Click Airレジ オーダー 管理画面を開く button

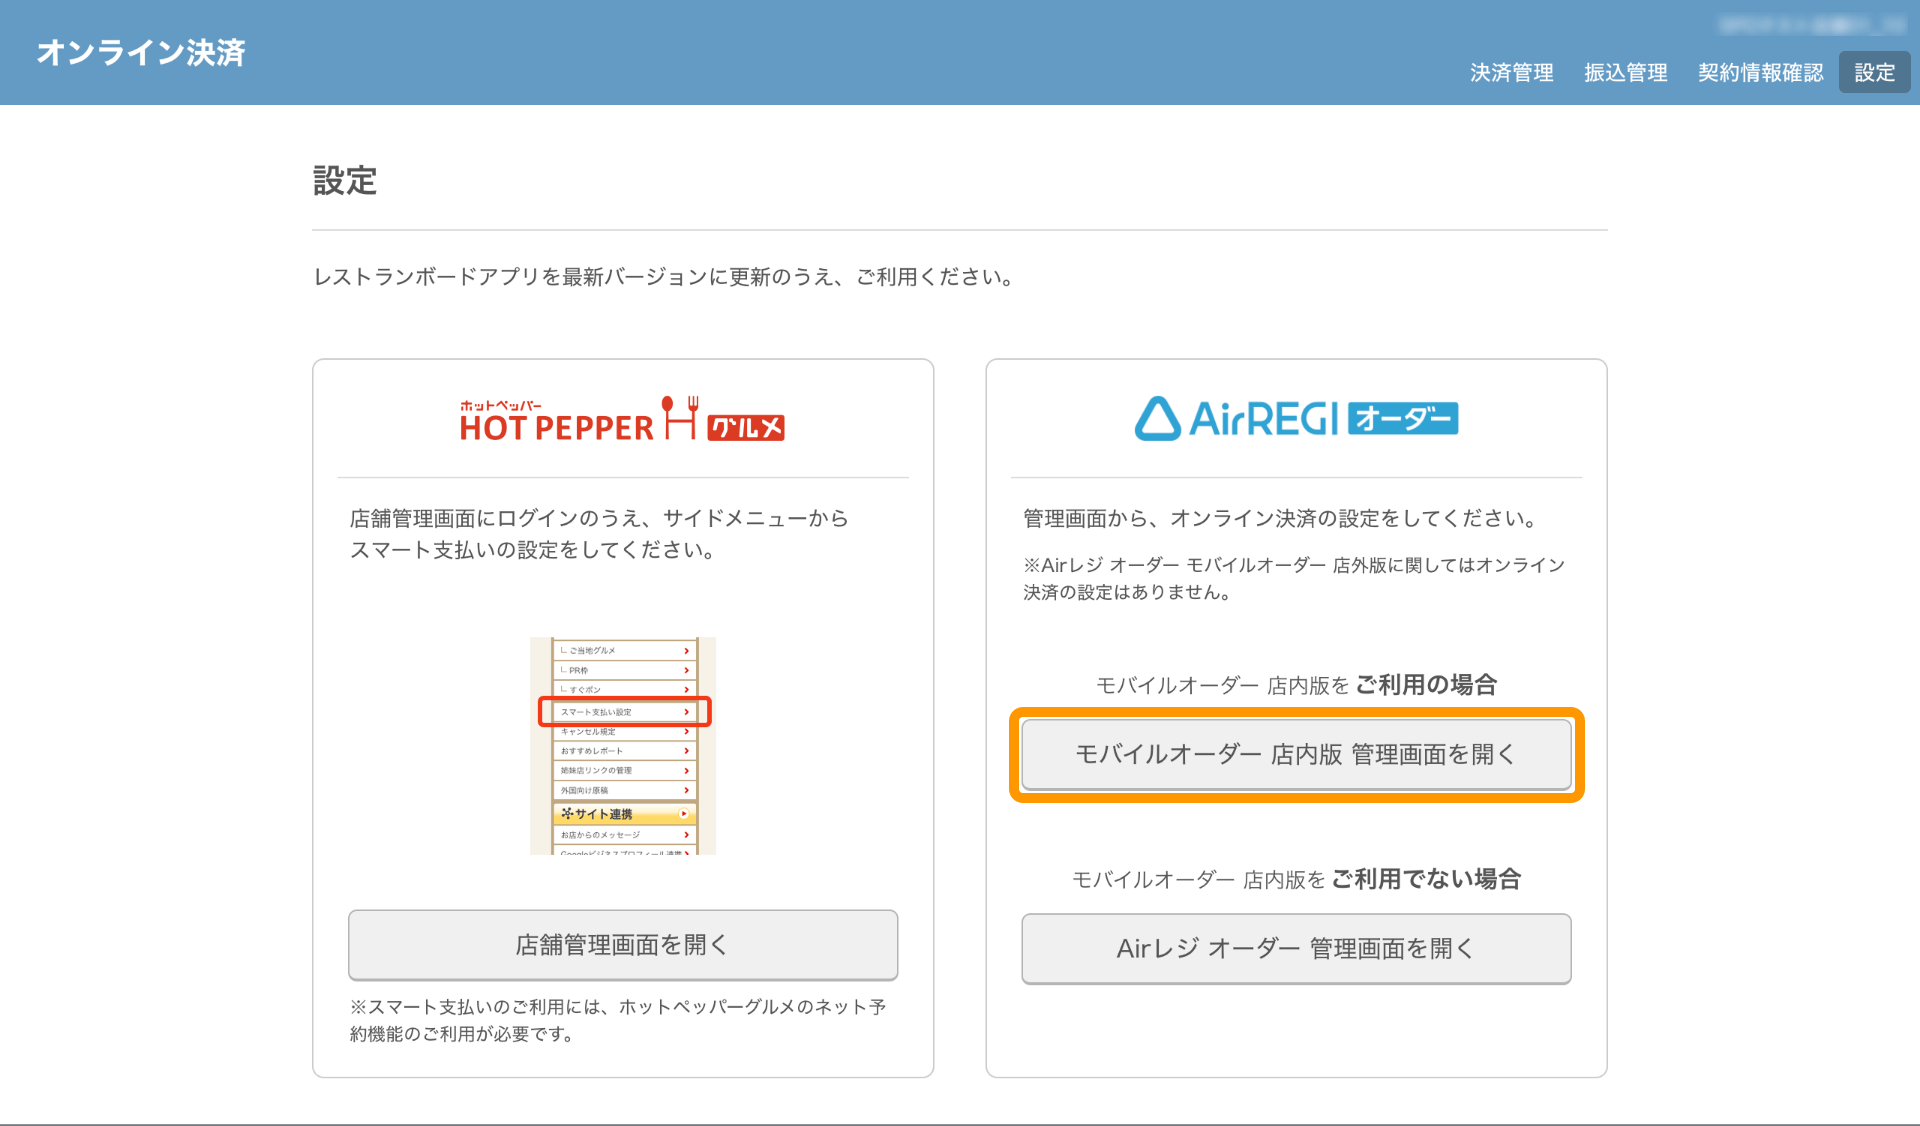coord(1296,948)
